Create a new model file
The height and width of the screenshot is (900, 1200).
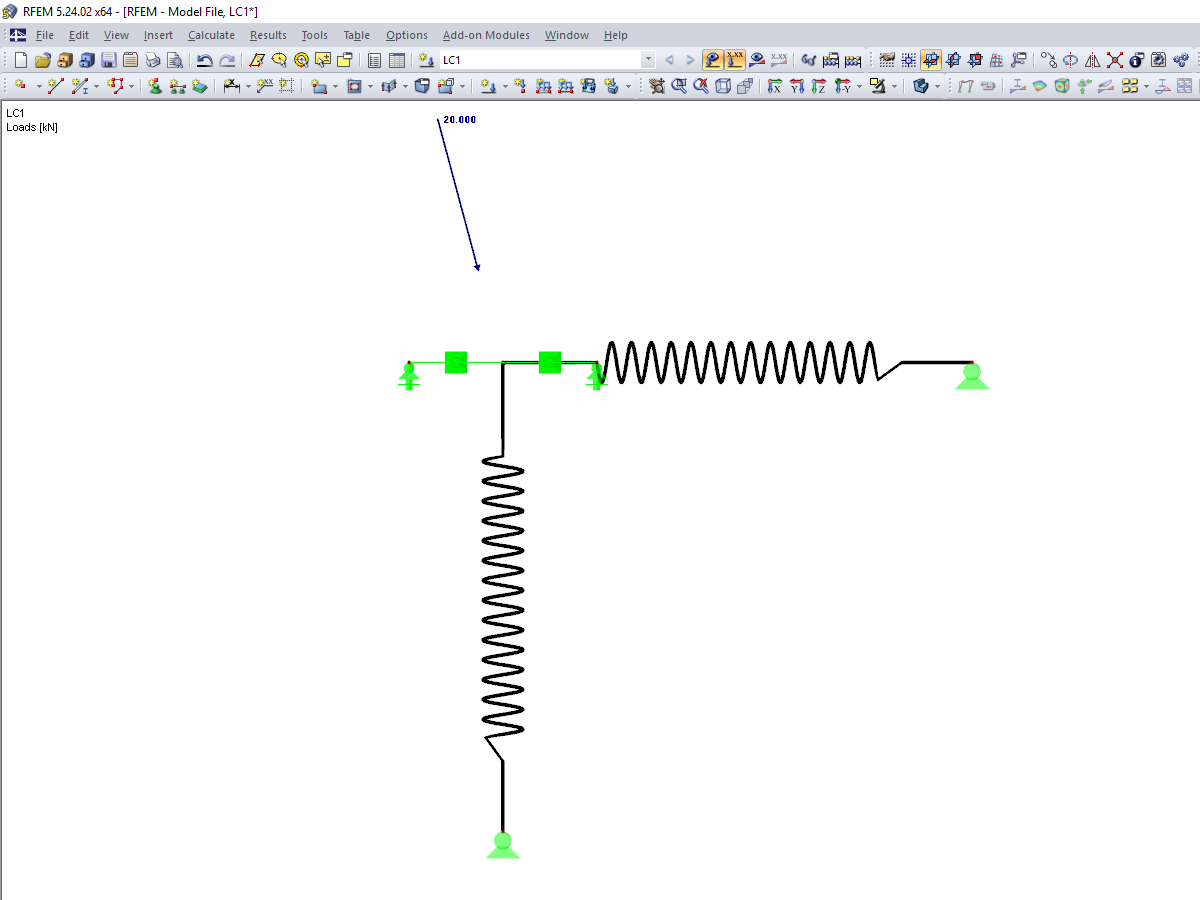21,60
